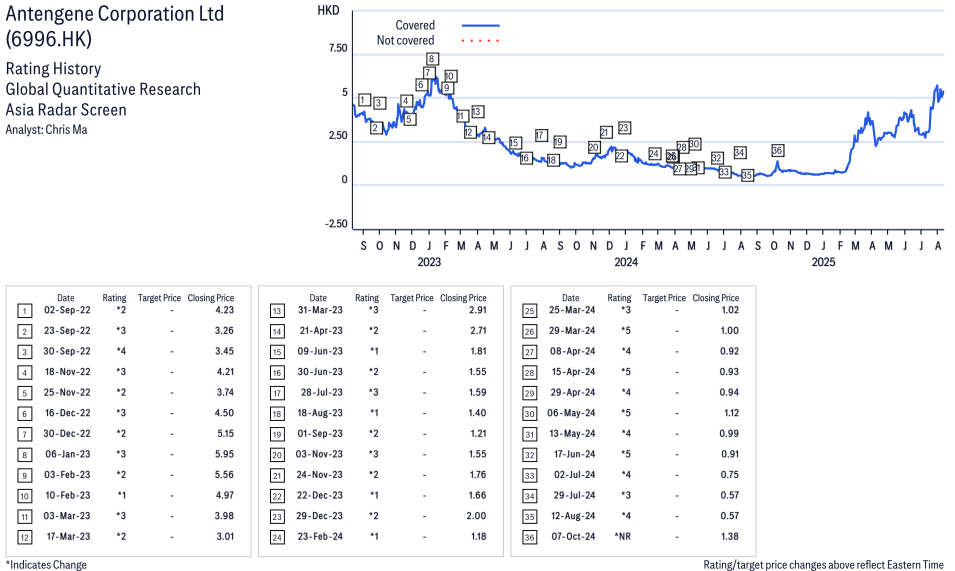Viewport: 955px width, 571px height.
Task: Click the Antengene Corporation Ltd title
Action: pos(115,13)
